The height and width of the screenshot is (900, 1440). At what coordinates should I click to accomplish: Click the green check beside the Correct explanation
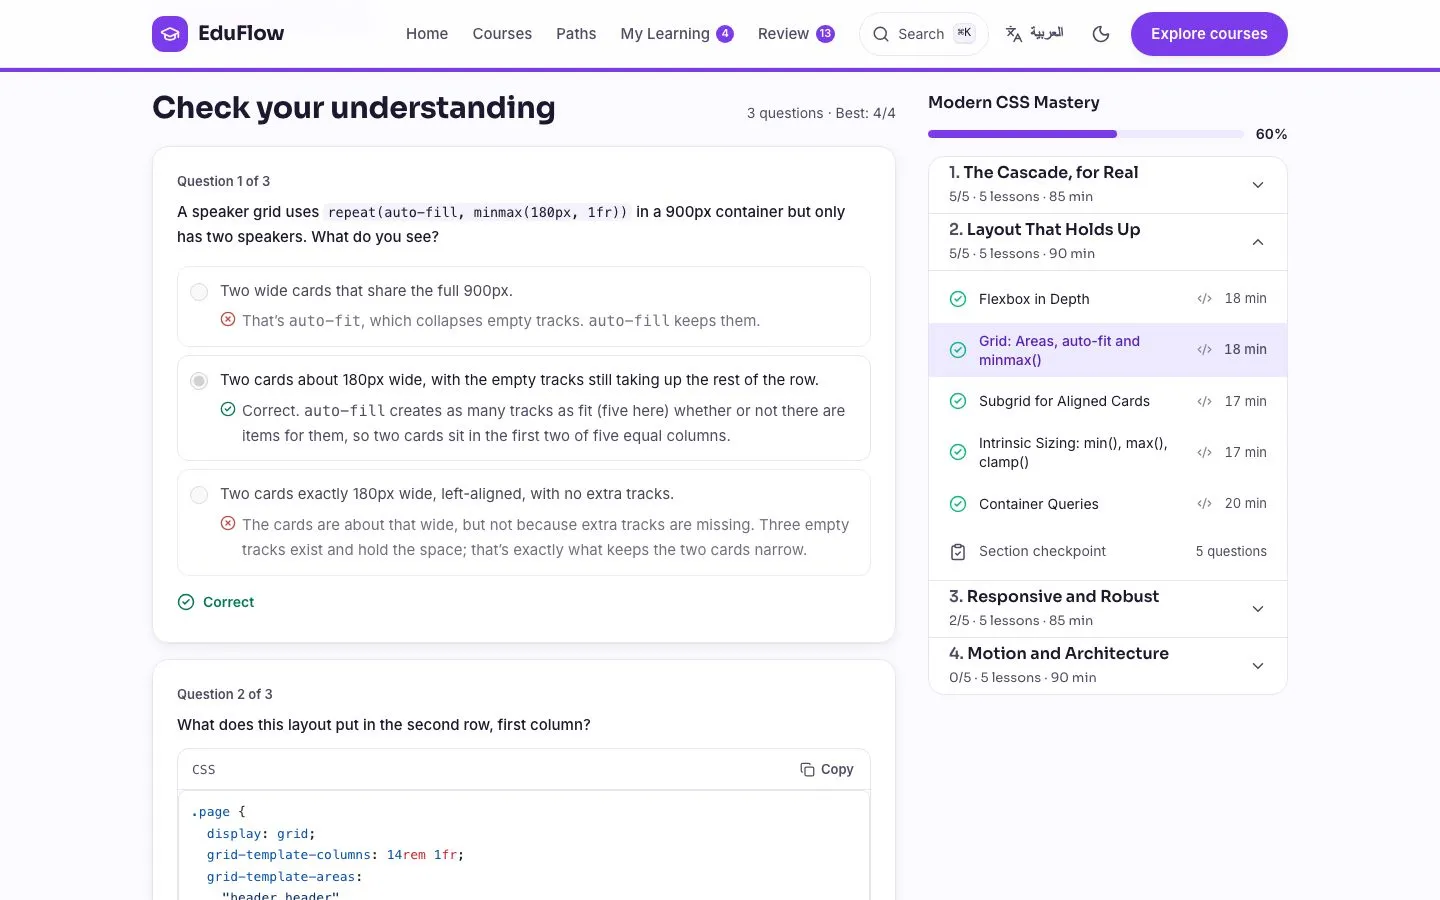(x=228, y=410)
